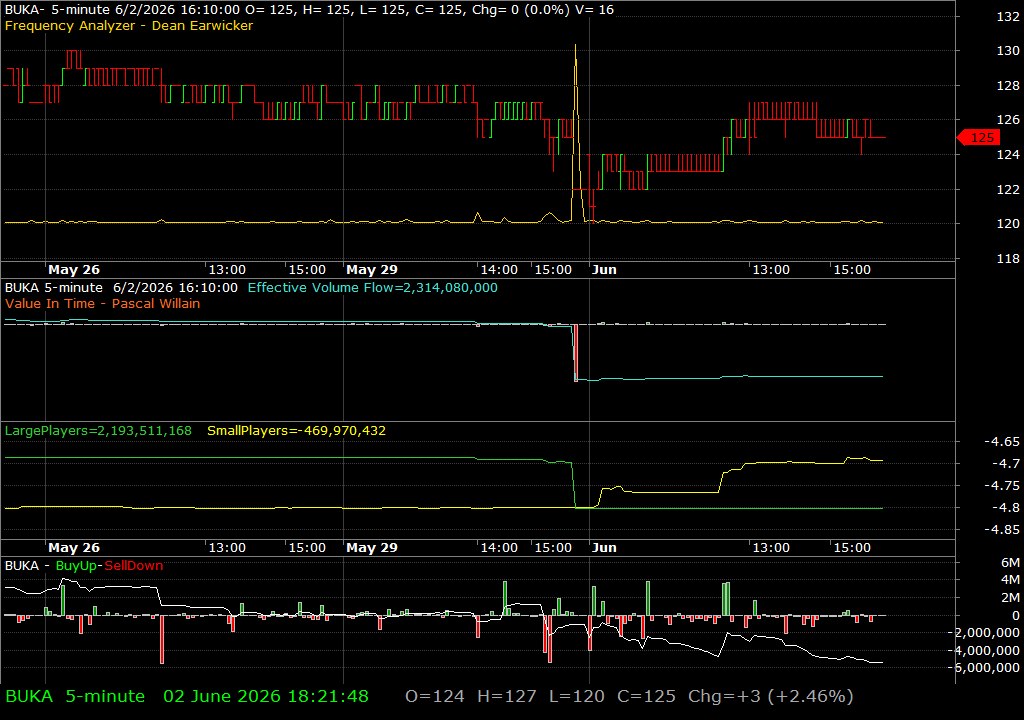The height and width of the screenshot is (720, 1024).
Task: Click the 6M volume scale label
Action: tap(1010, 563)
